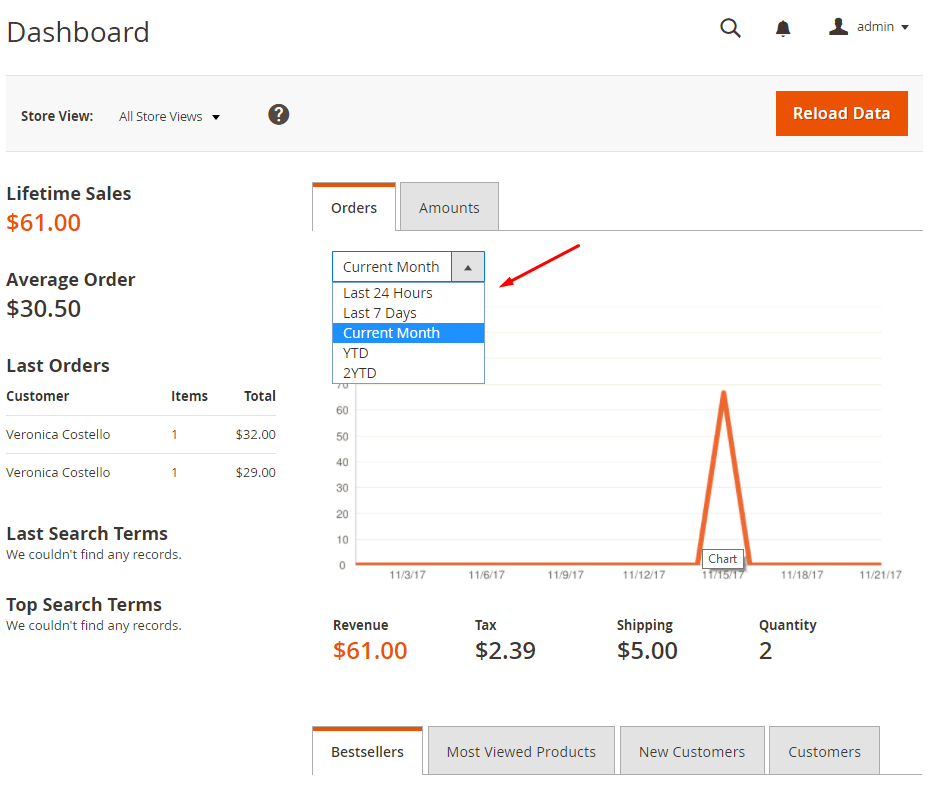Click the Current Month select field

(x=408, y=267)
